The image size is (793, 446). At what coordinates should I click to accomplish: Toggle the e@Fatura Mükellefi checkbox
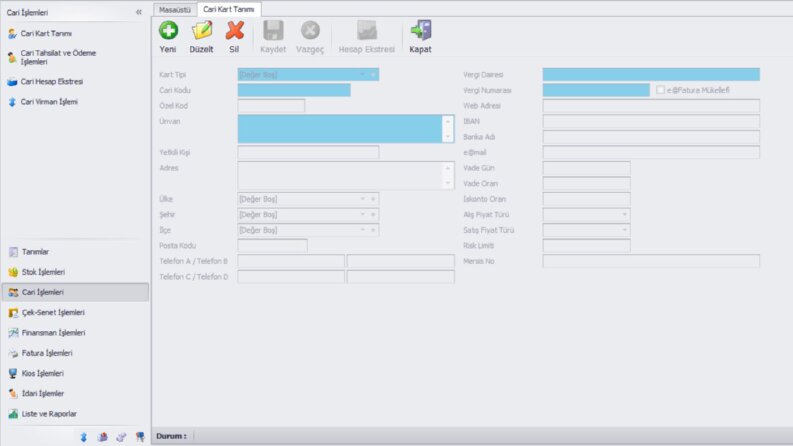click(x=660, y=90)
